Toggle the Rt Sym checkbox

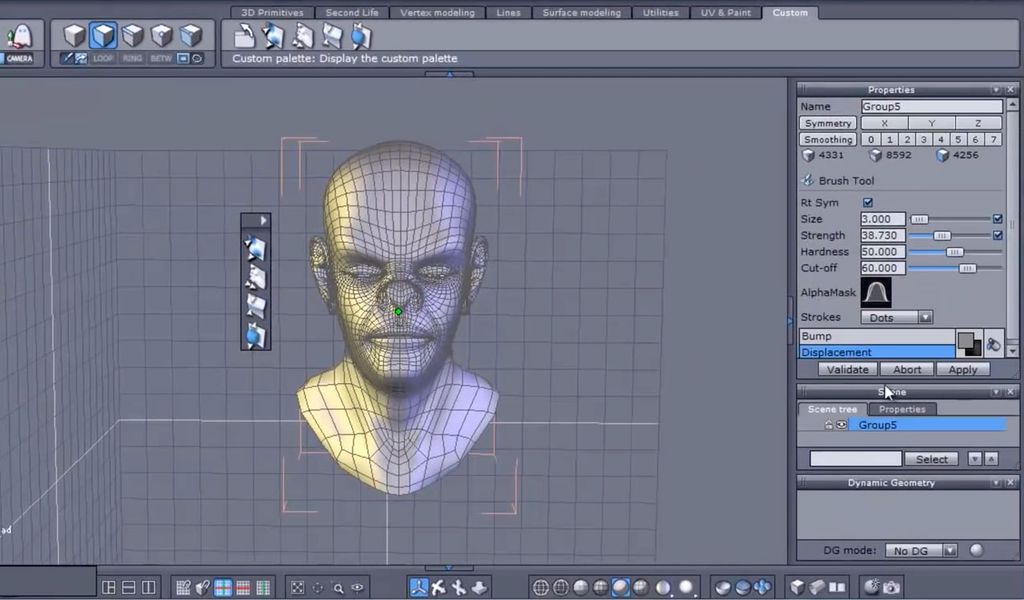[865, 202]
